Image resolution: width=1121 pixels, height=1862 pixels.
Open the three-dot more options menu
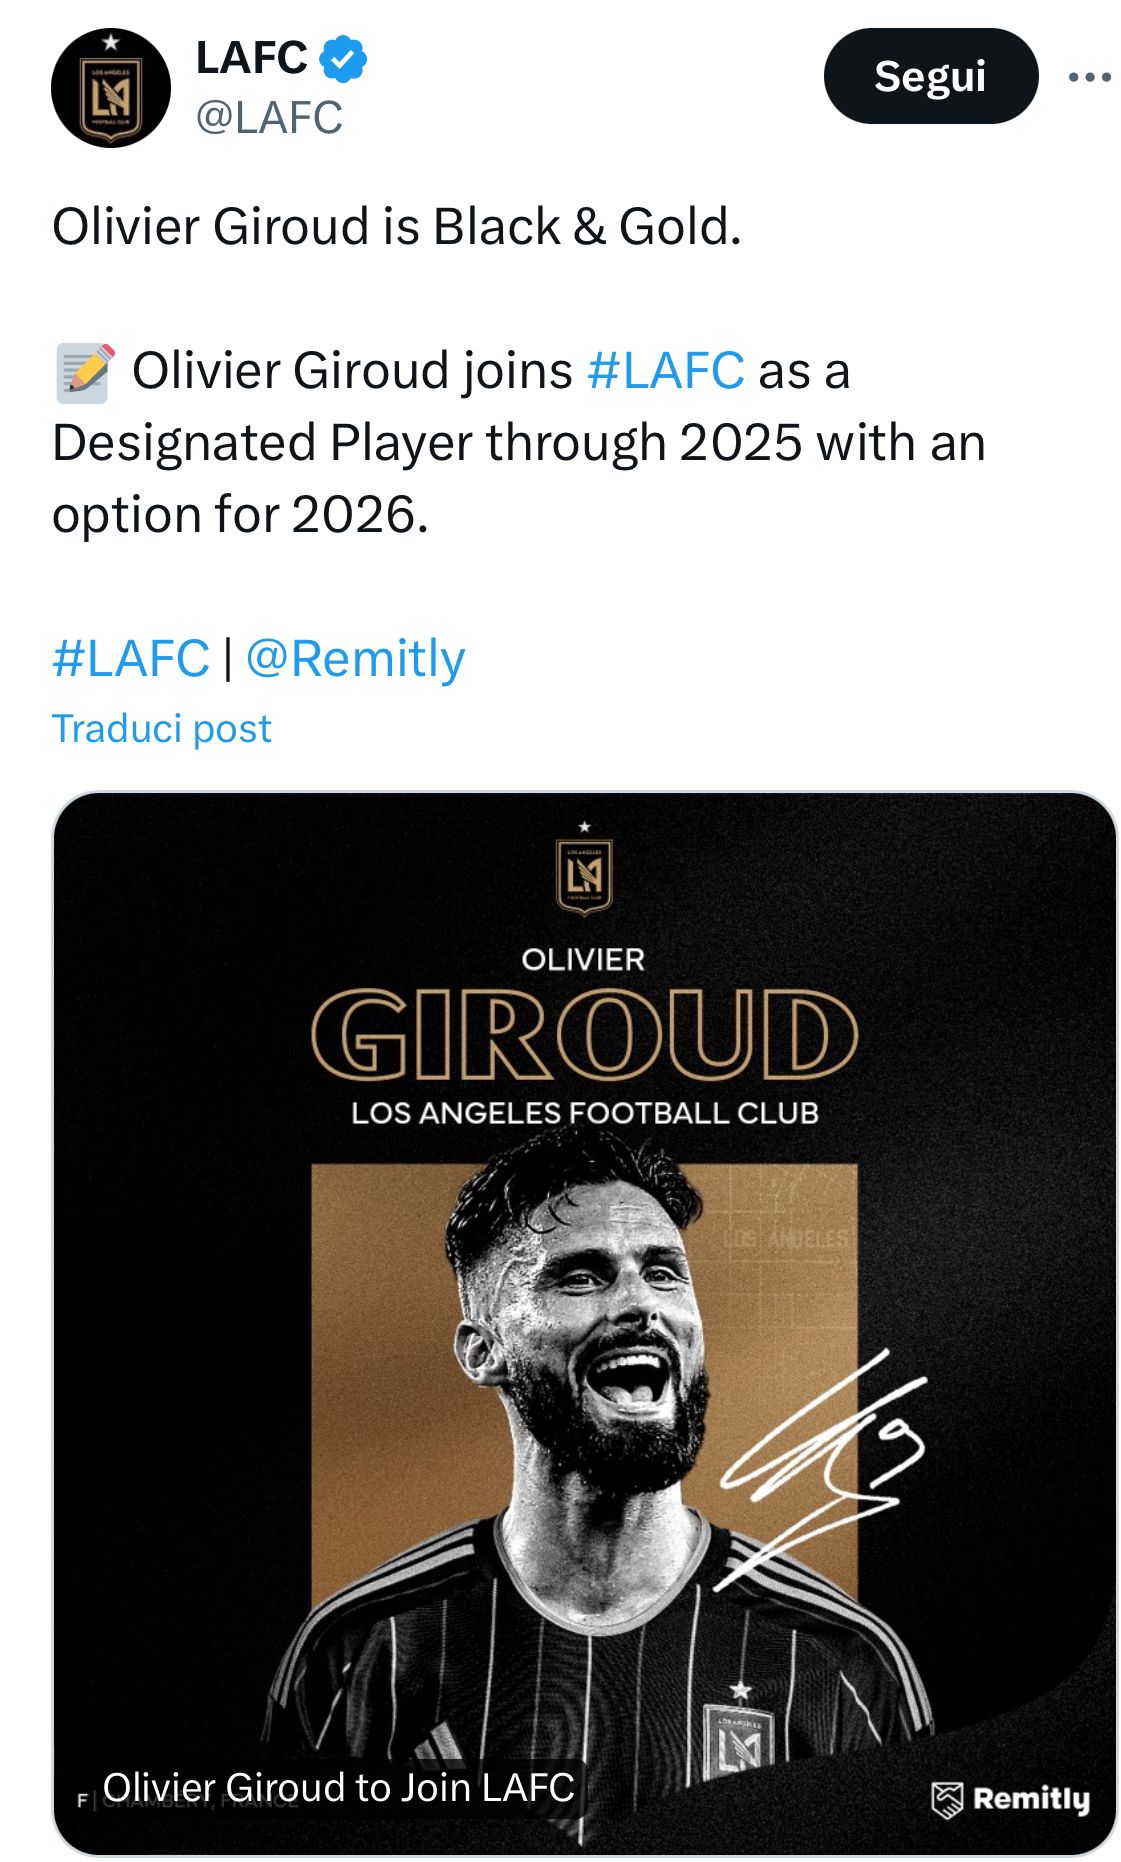[1088, 77]
